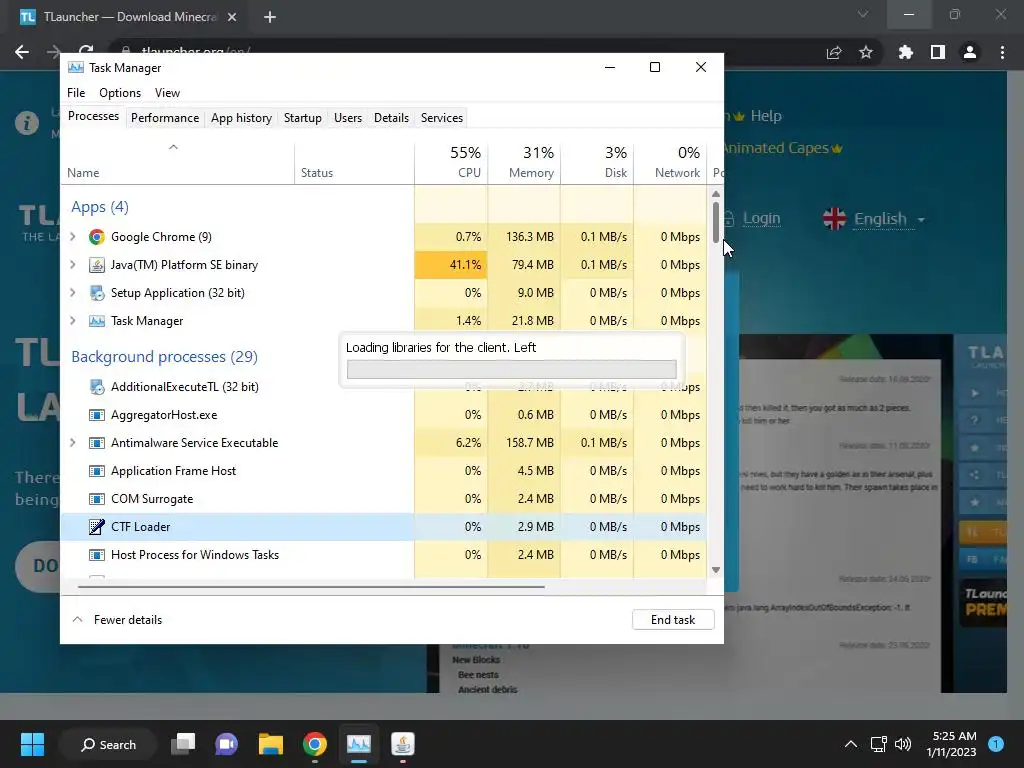Click the Java Platform SE binary icon

(97, 265)
